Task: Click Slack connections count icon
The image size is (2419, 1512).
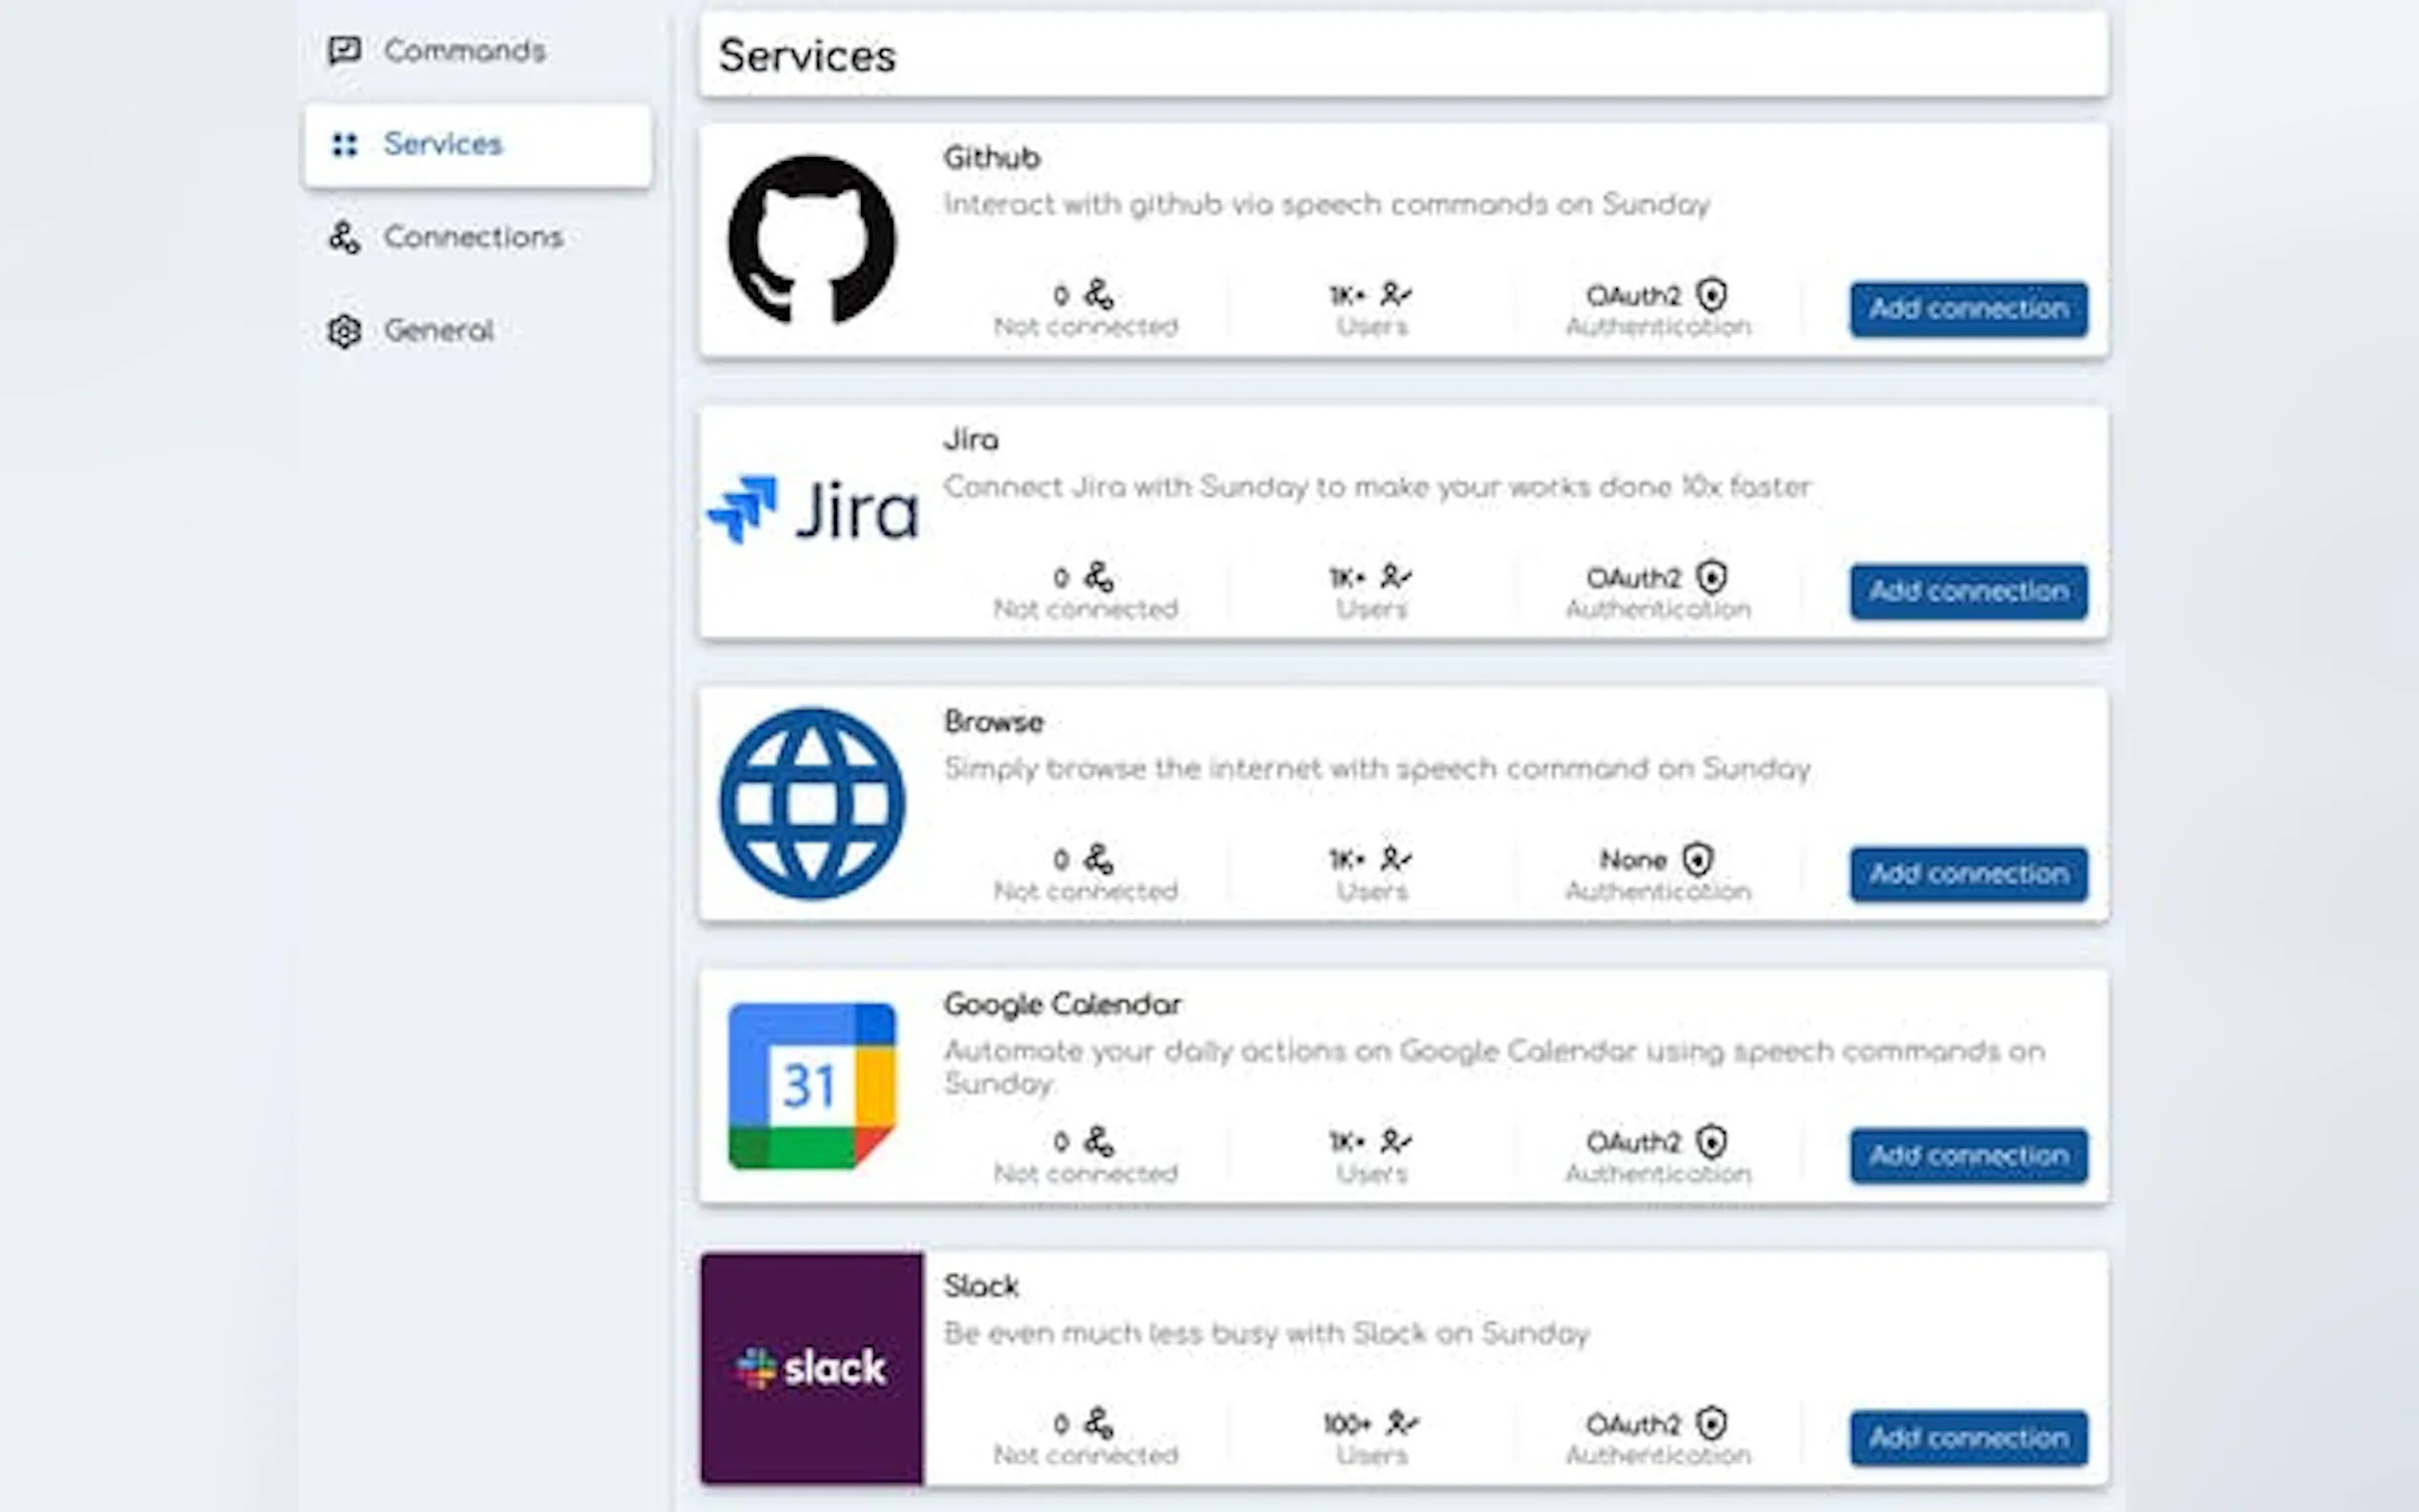Action: click(1099, 1423)
